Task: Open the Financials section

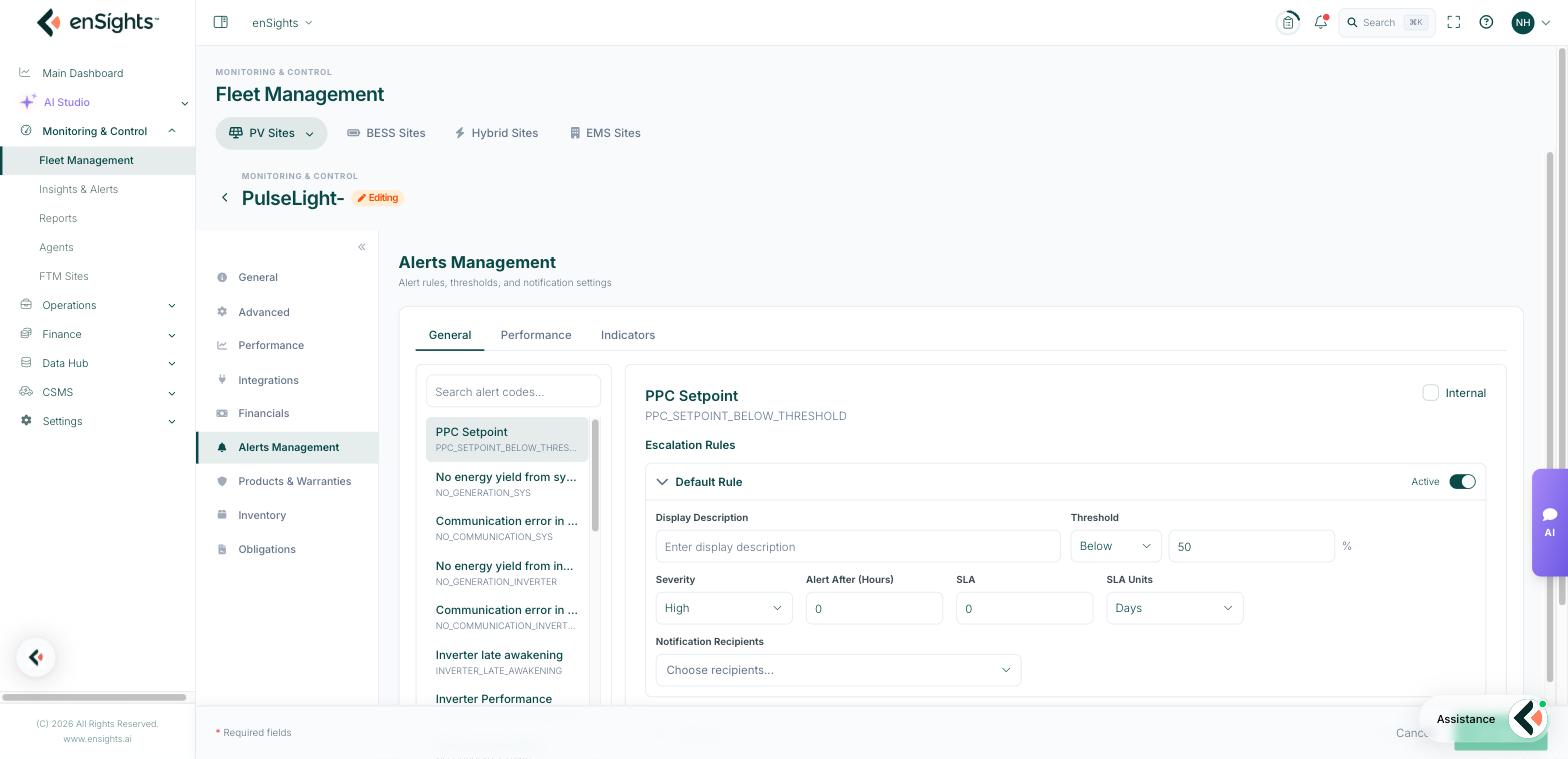Action: (287, 413)
